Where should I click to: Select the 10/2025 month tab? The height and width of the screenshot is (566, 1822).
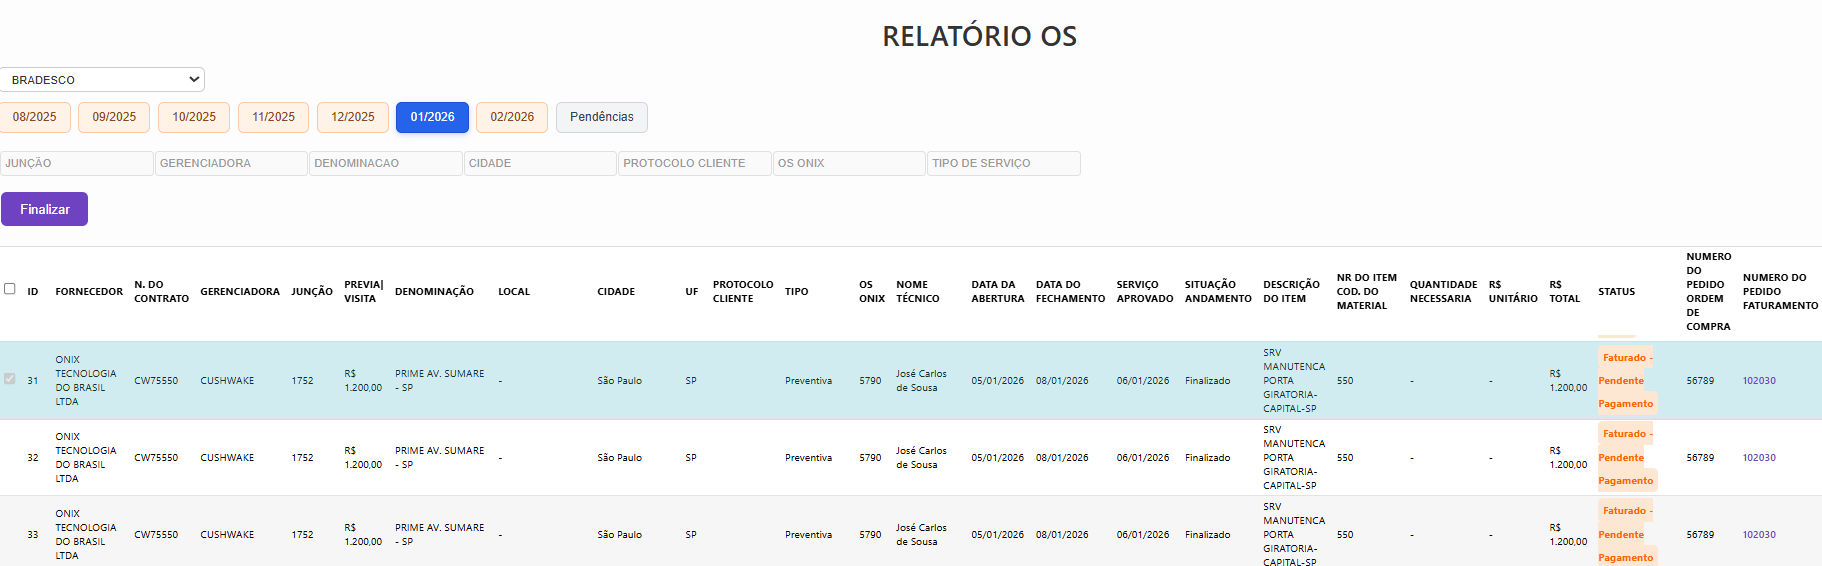194,117
